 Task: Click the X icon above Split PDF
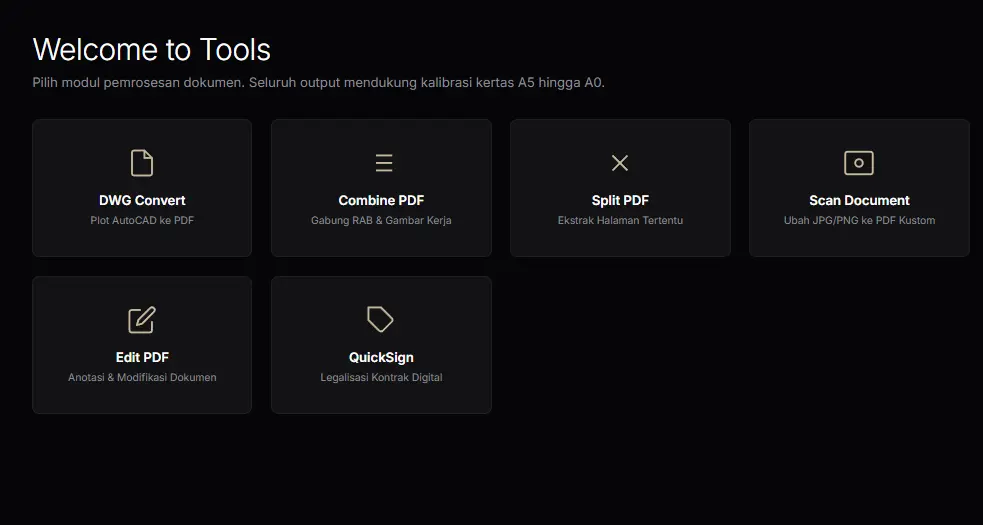click(620, 163)
